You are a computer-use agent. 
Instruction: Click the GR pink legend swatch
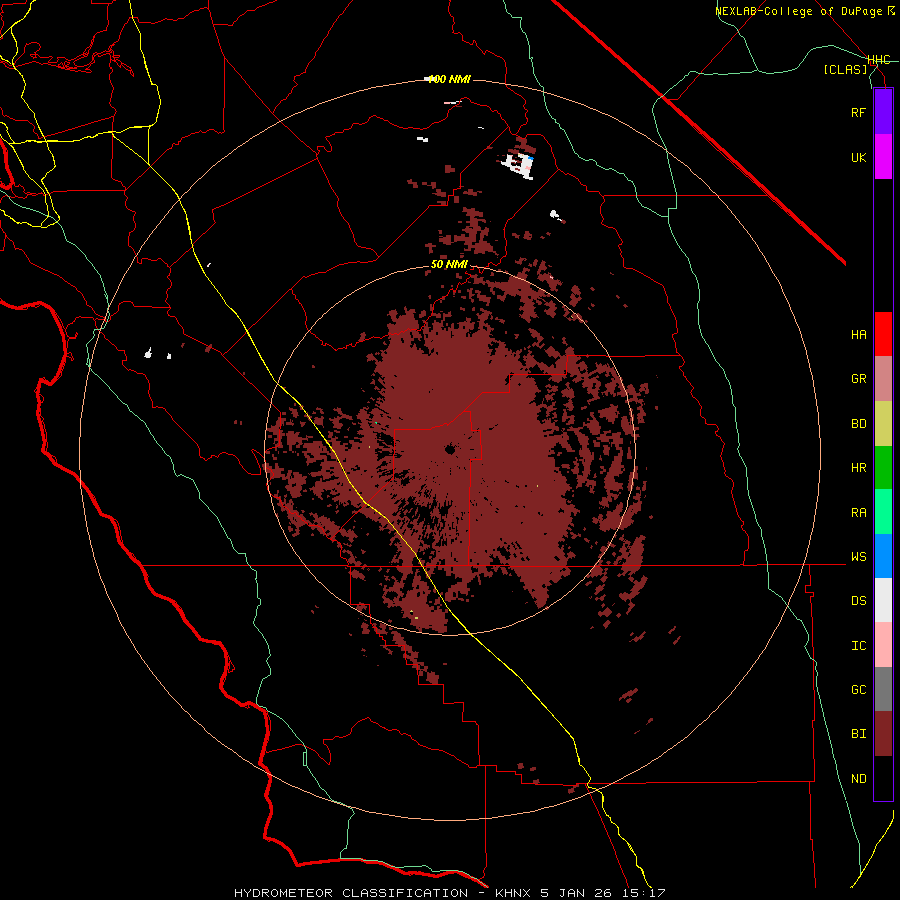pyautogui.click(x=883, y=379)
